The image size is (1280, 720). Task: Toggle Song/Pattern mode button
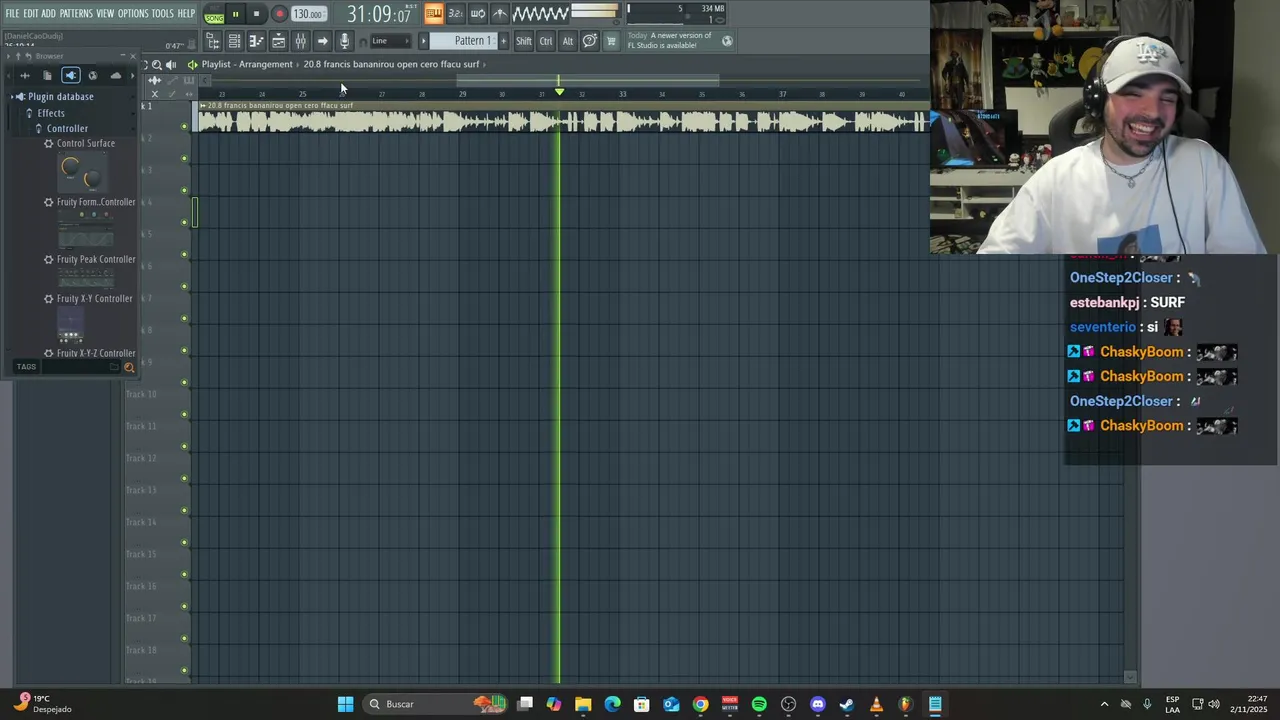[214, 15]
